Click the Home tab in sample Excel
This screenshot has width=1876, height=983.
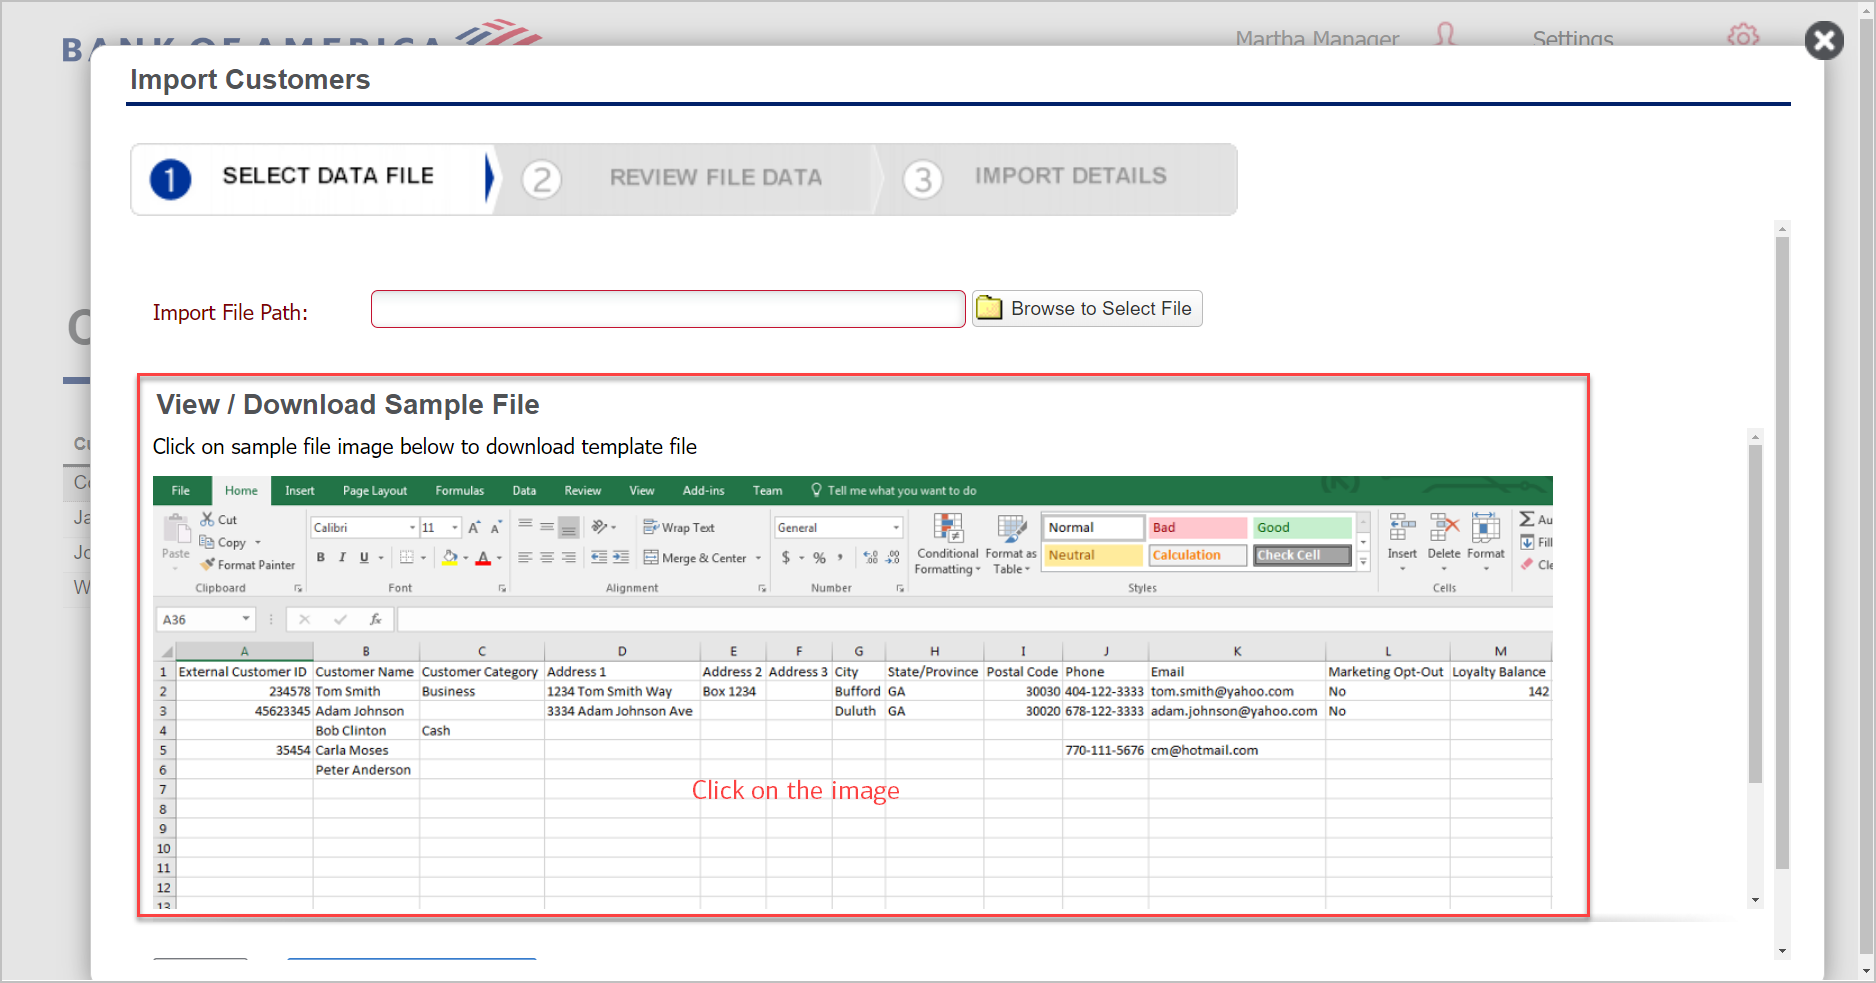(241, 490)
